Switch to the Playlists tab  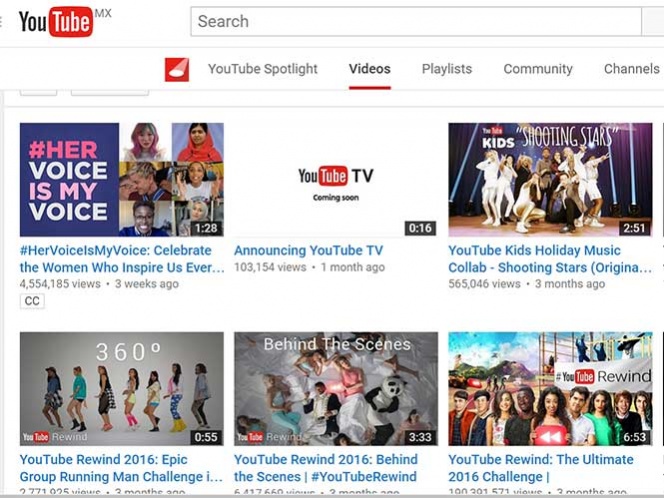447,69
